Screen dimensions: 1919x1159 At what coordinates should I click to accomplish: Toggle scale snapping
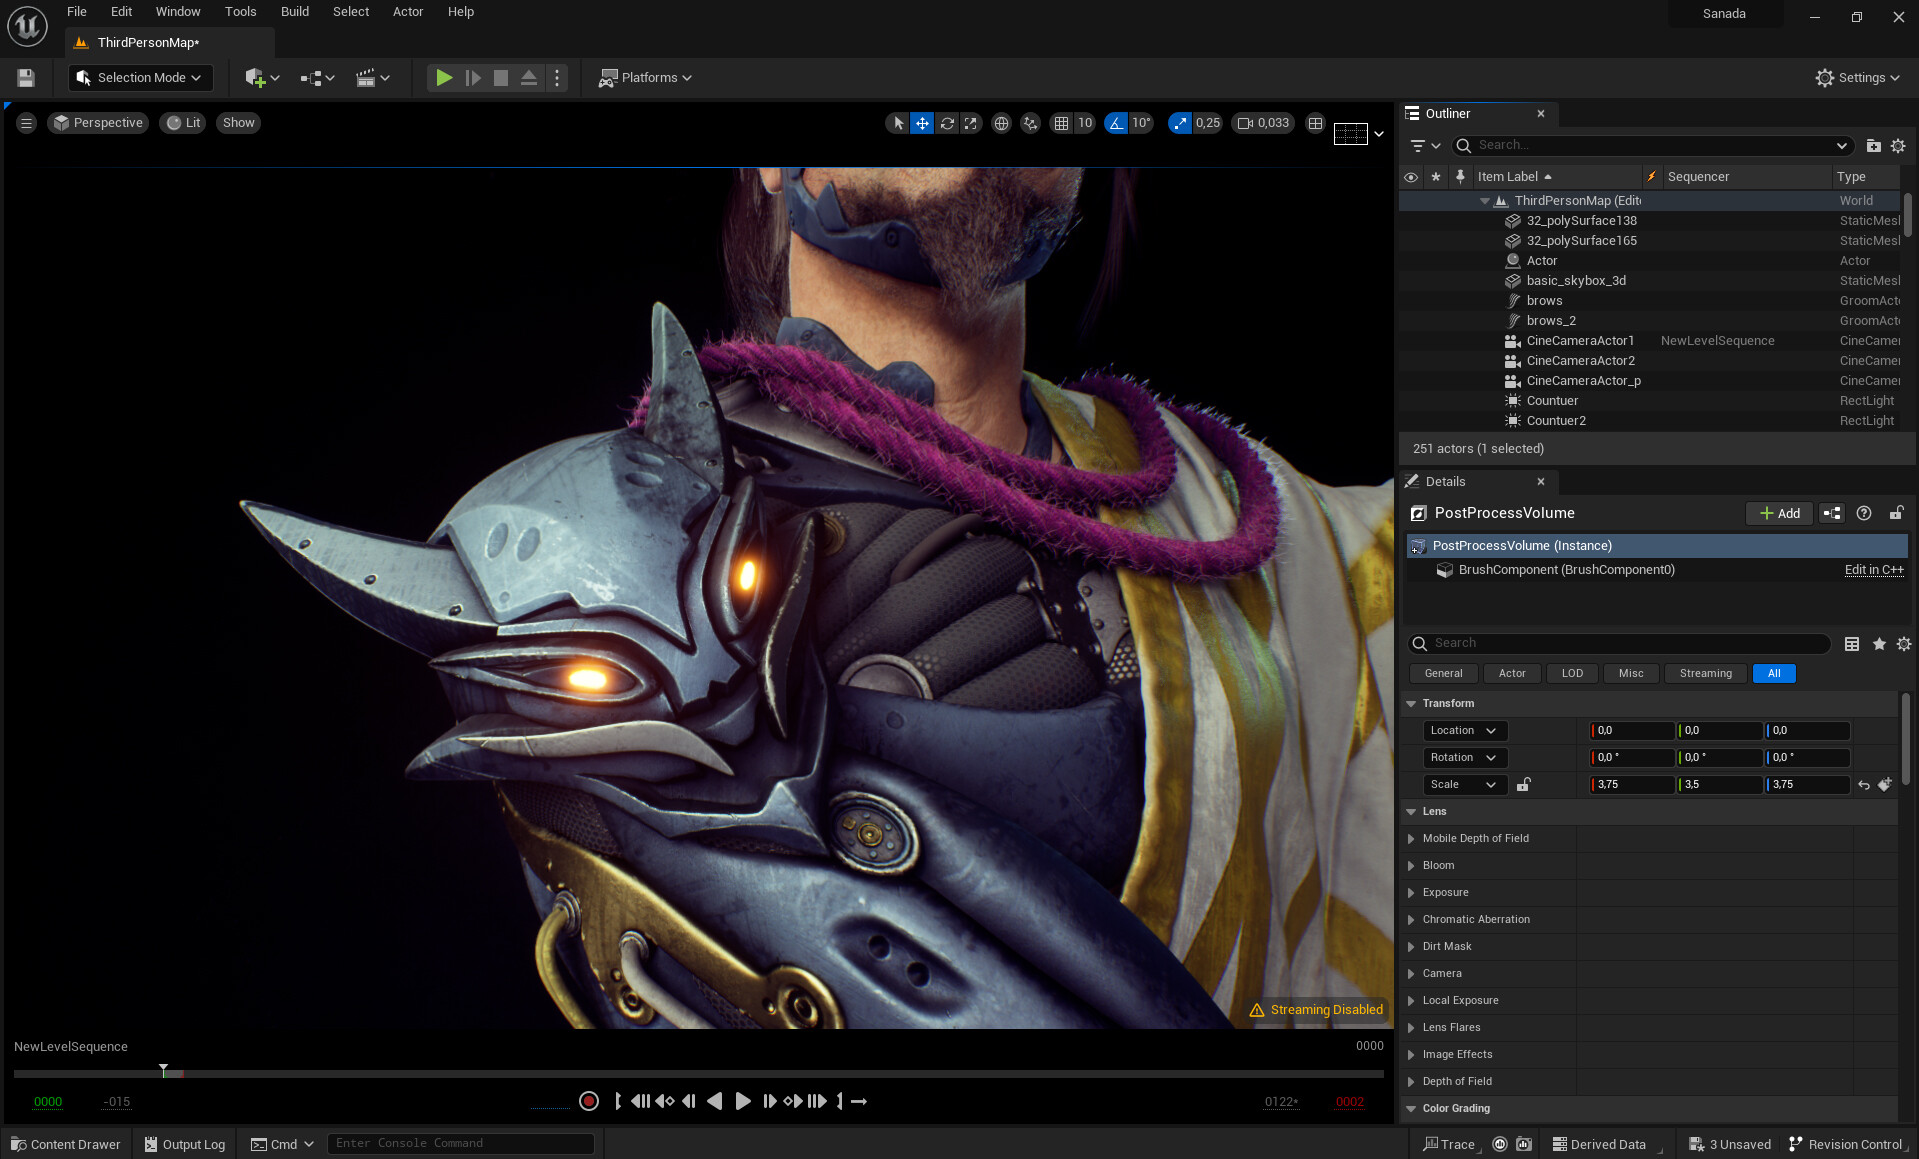tap(1180, 123)
